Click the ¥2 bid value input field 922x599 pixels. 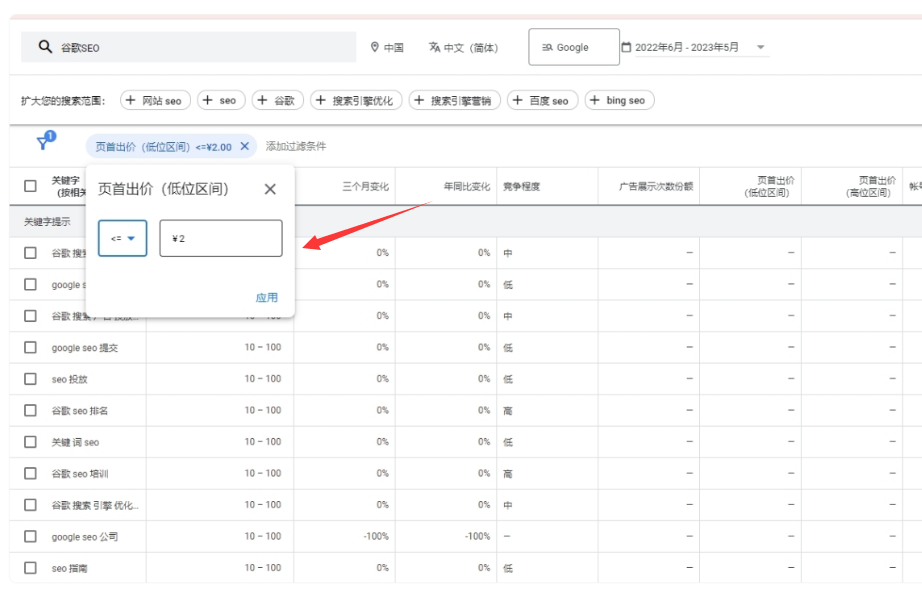point(220,238)
